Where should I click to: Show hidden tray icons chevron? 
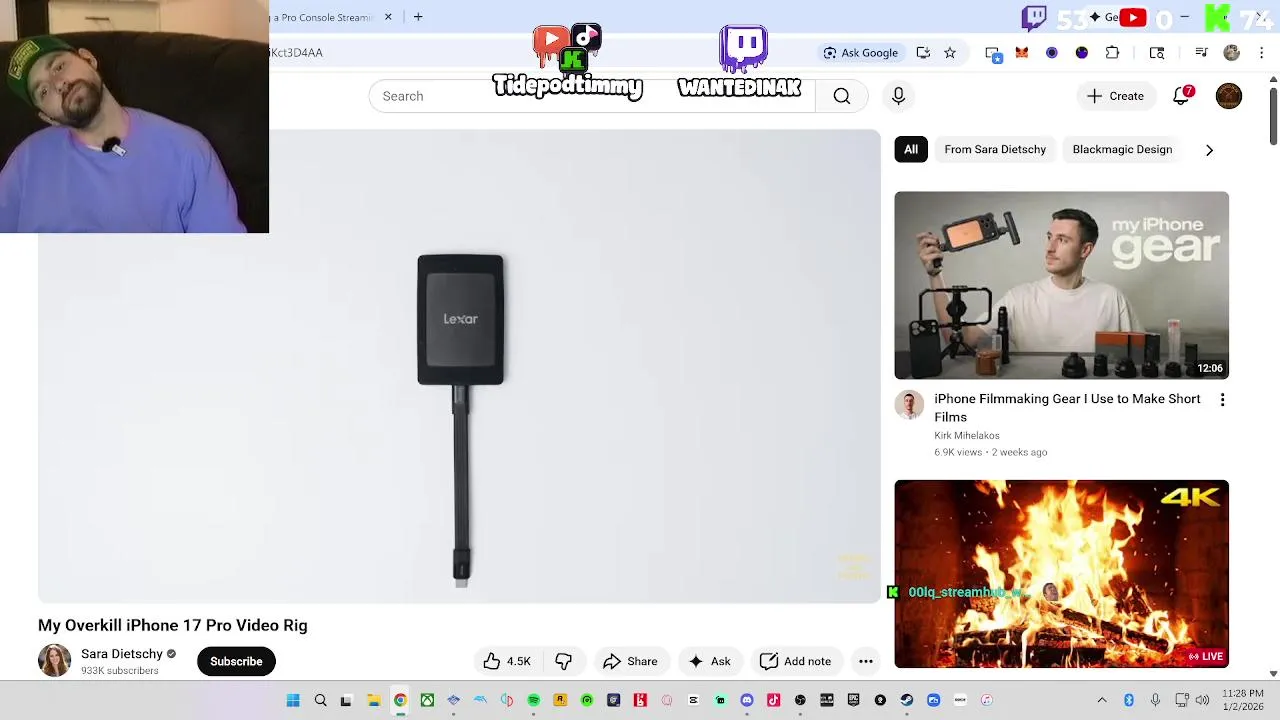pyautogui.click(x=1102, y=700)
